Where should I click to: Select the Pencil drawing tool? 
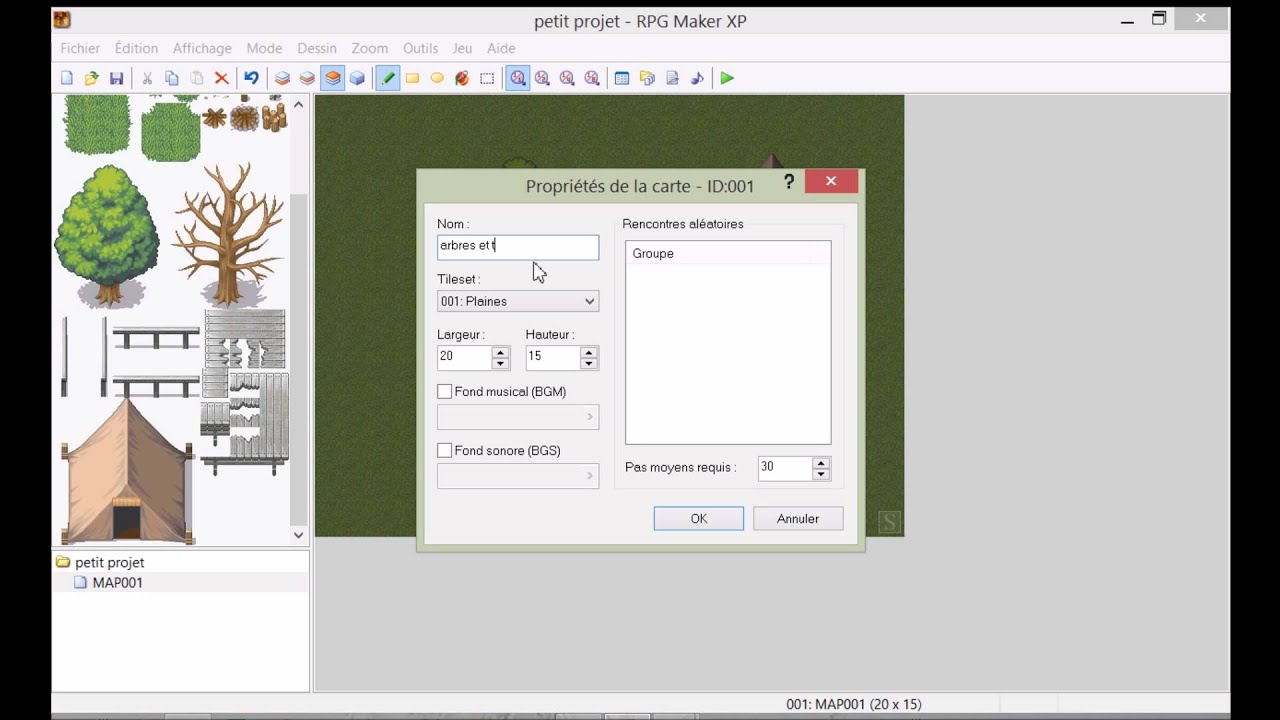pyautogui.click(x=387, y=78)
